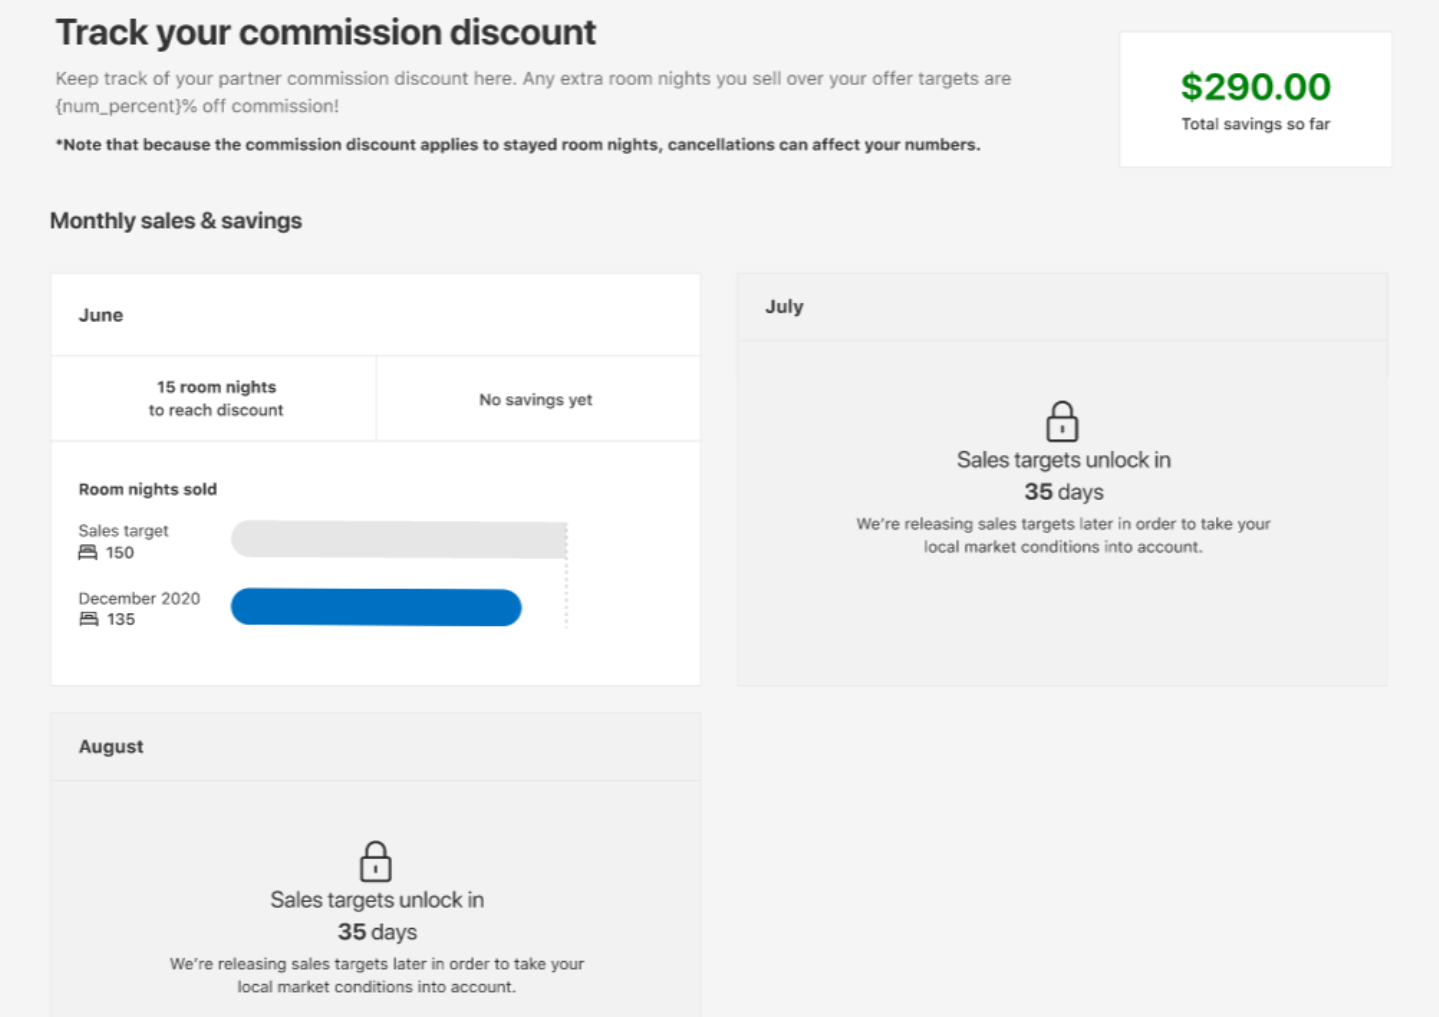Open the July card header
This screenshot has width=1439, height=1017.
(x=1062, y=307)
